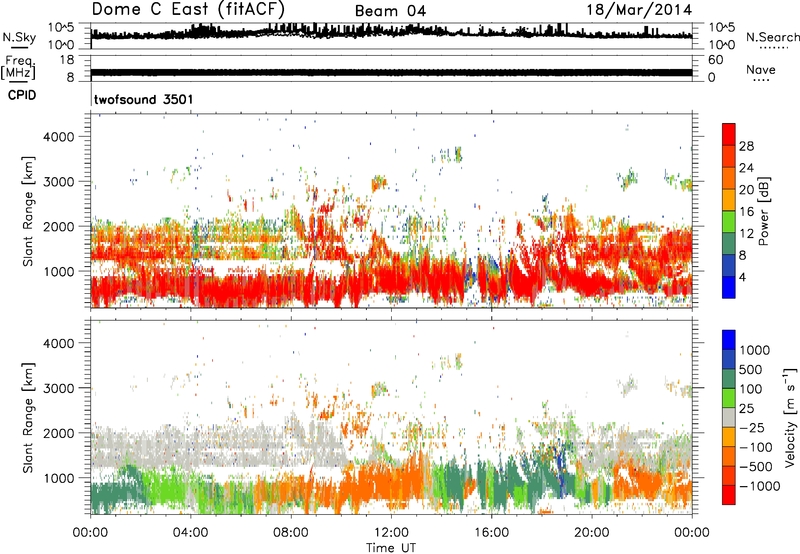Click the 08:00 time axis tick label
The height and width of the screenshot is (554, 800).
[x=291, y=533]
